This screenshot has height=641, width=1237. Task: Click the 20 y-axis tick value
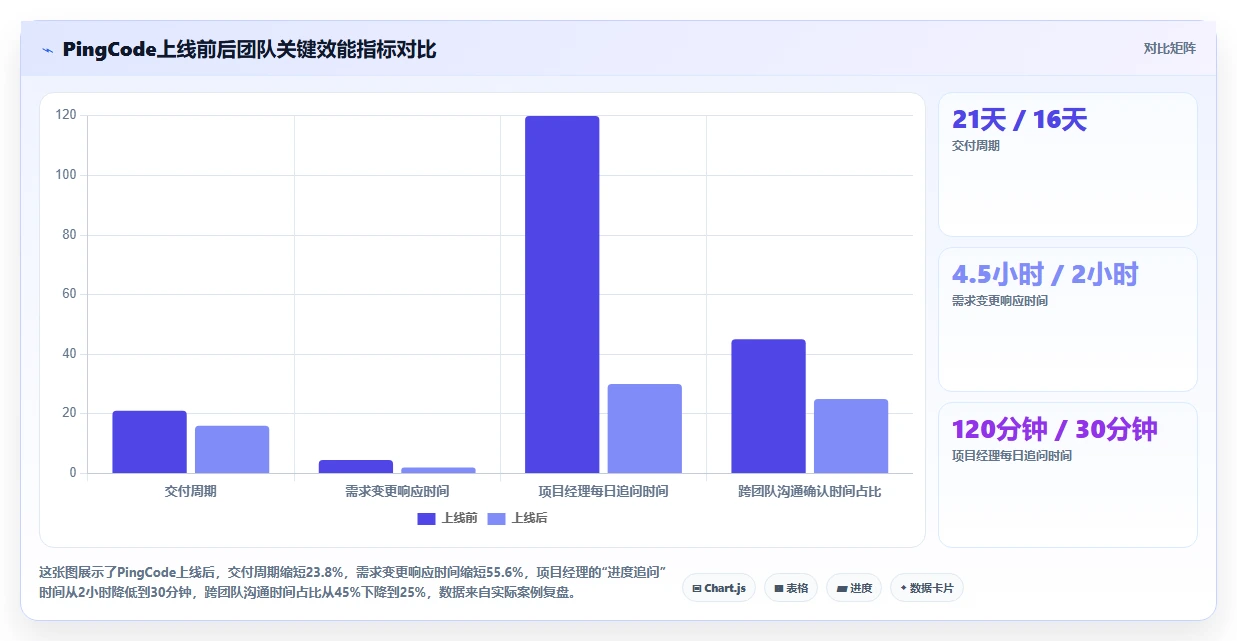click(69, 413)
